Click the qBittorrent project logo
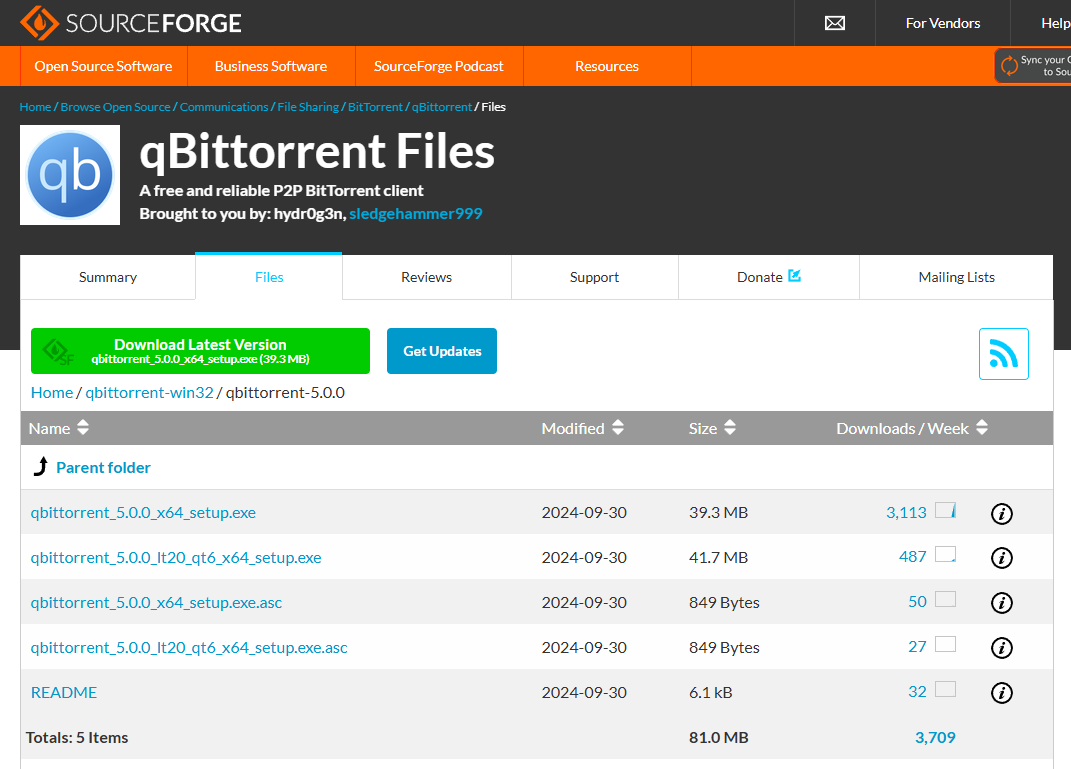 pyautogui.click(x=70, y=175)
